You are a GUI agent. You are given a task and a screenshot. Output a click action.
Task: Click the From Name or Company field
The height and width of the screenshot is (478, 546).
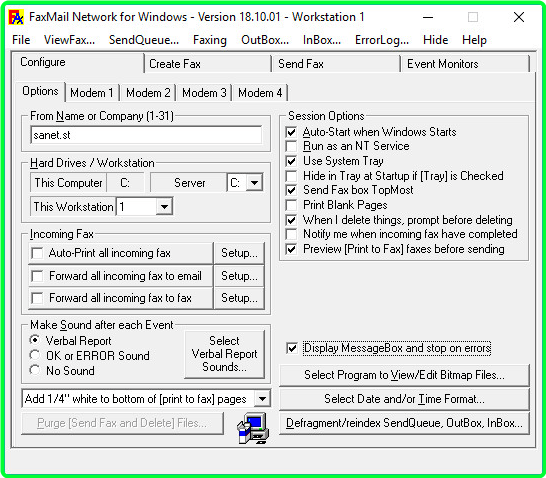(x=146, y=135)
